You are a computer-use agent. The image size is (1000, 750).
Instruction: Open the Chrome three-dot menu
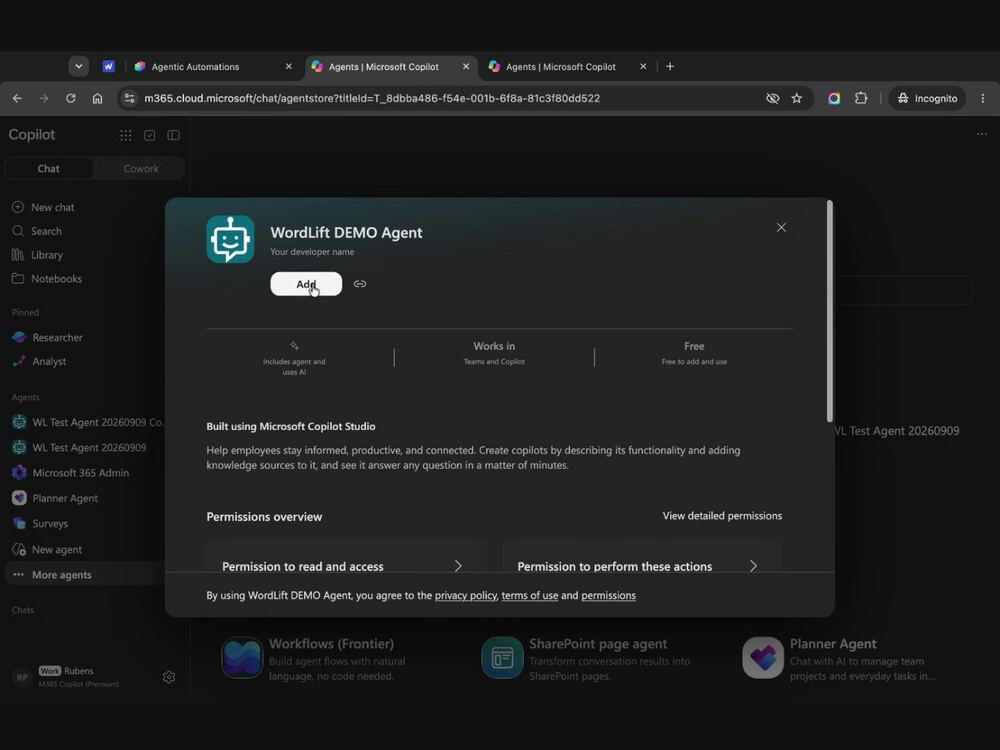click(x=983, y=98)
